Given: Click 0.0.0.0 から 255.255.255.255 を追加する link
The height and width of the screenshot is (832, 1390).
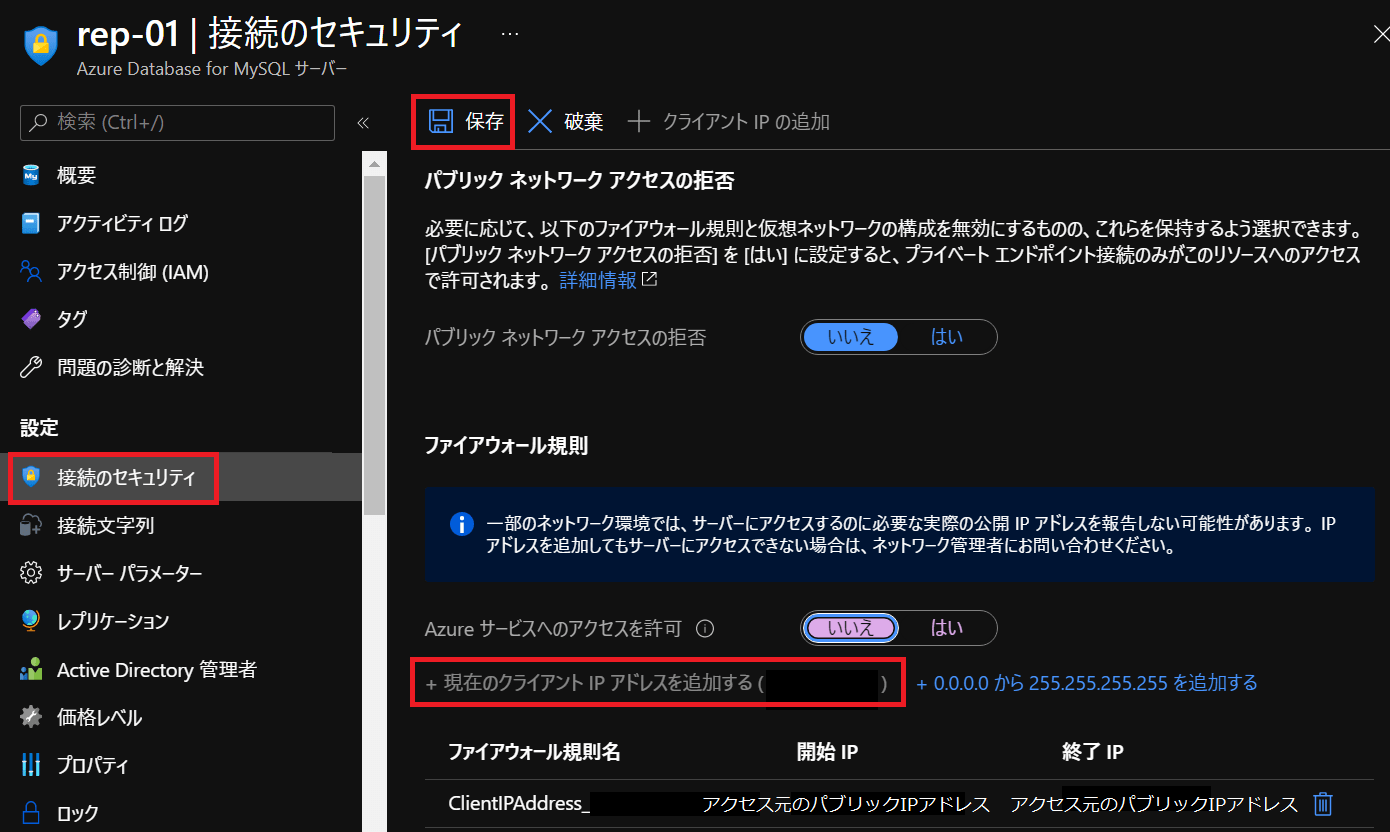Looking at the screenshot, I should coord(1087,683).
